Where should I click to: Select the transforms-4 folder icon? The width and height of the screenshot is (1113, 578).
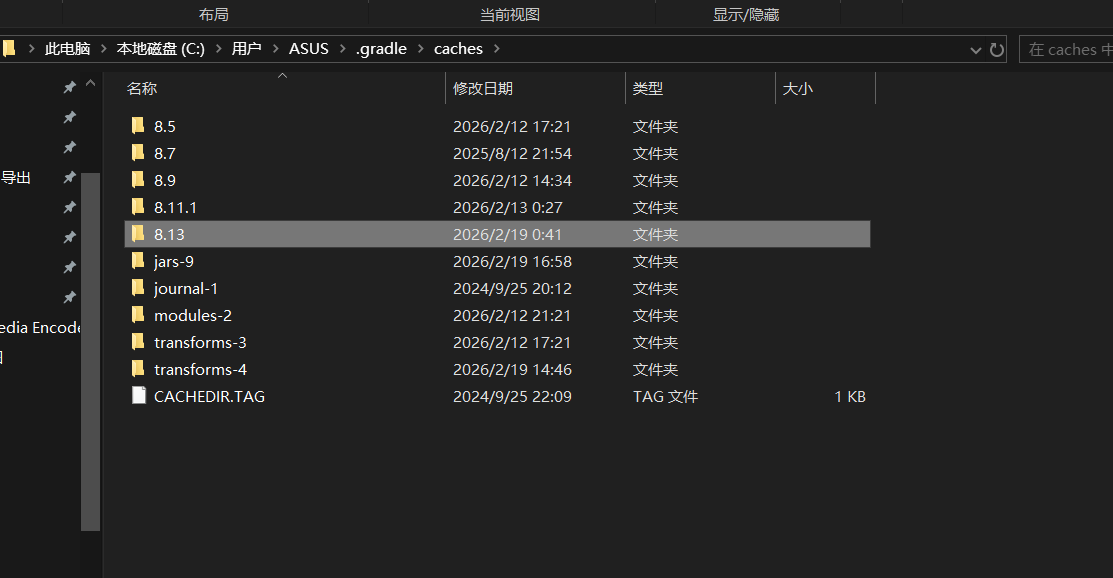pyautogui.click(x=138, y=369)
